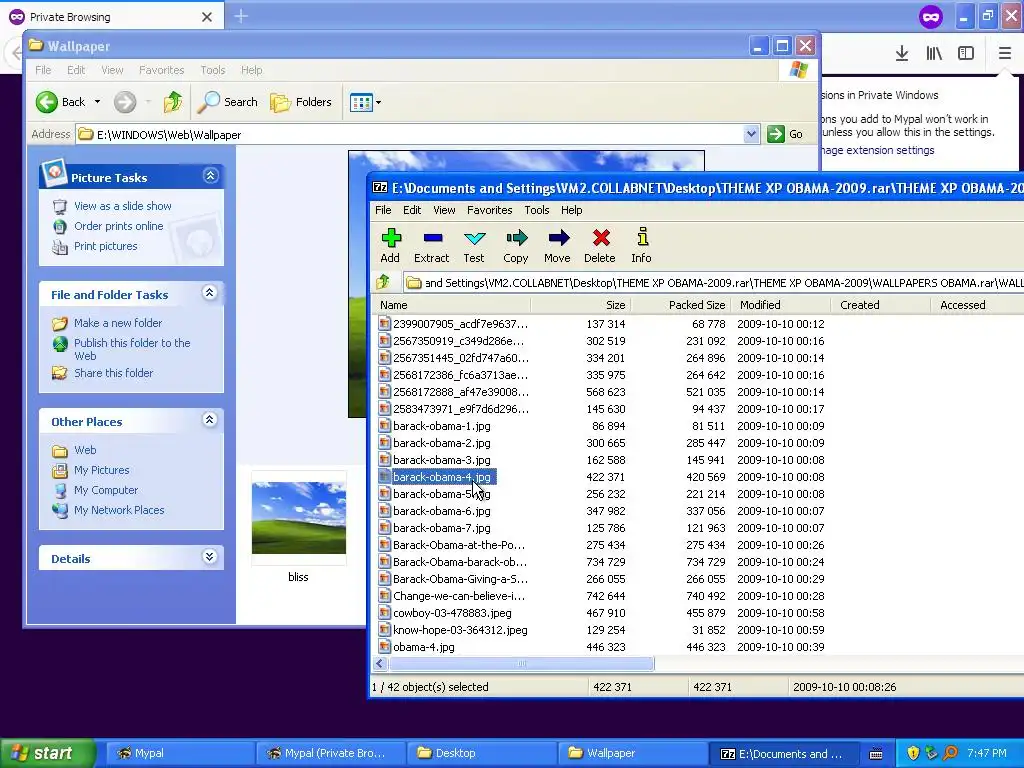The height and width of the screenshot is (768, 1024).
Task: Click the Up folder icon in Wallpaper window
Action: point(172,102)
